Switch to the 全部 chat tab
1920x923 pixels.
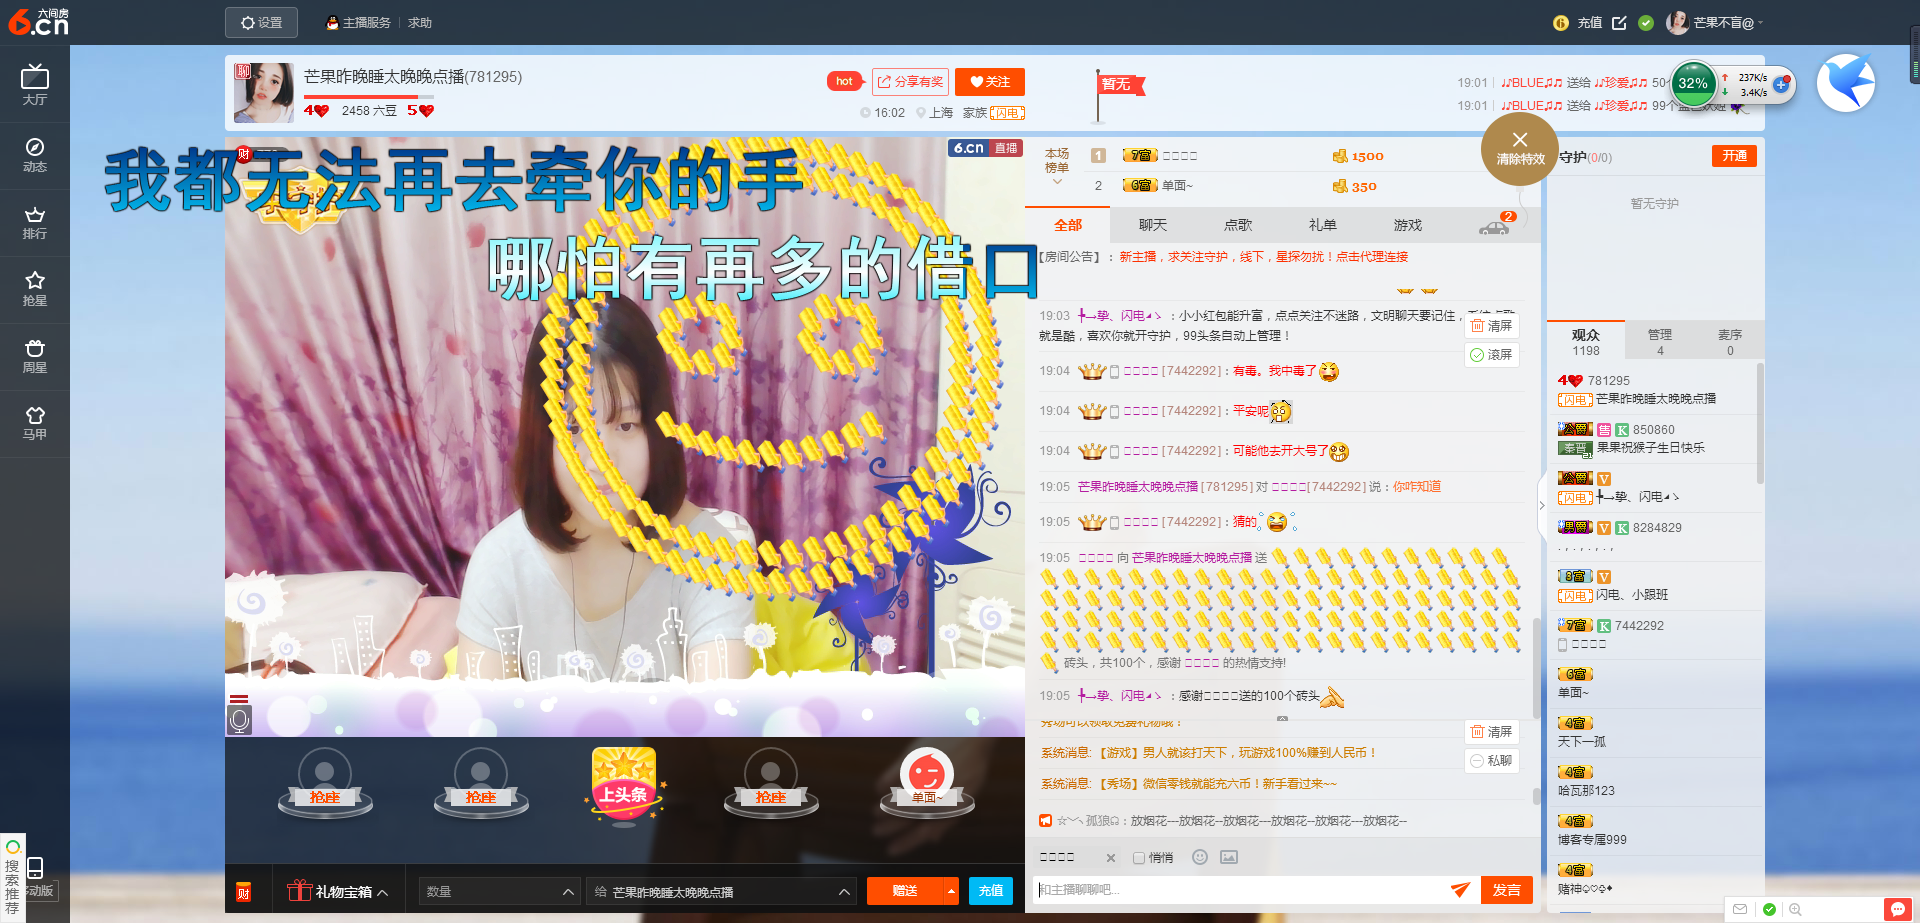coord(1067,225)
